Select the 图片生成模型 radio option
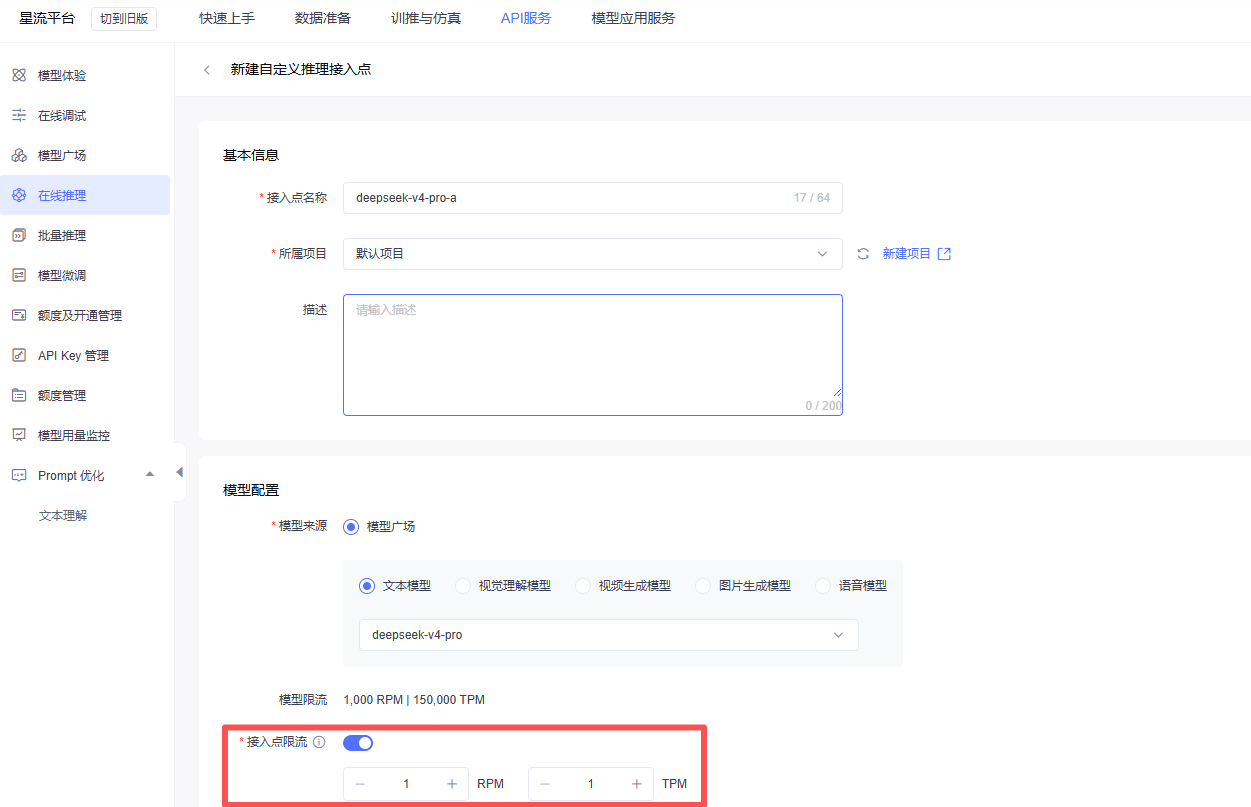 [703, 586]
